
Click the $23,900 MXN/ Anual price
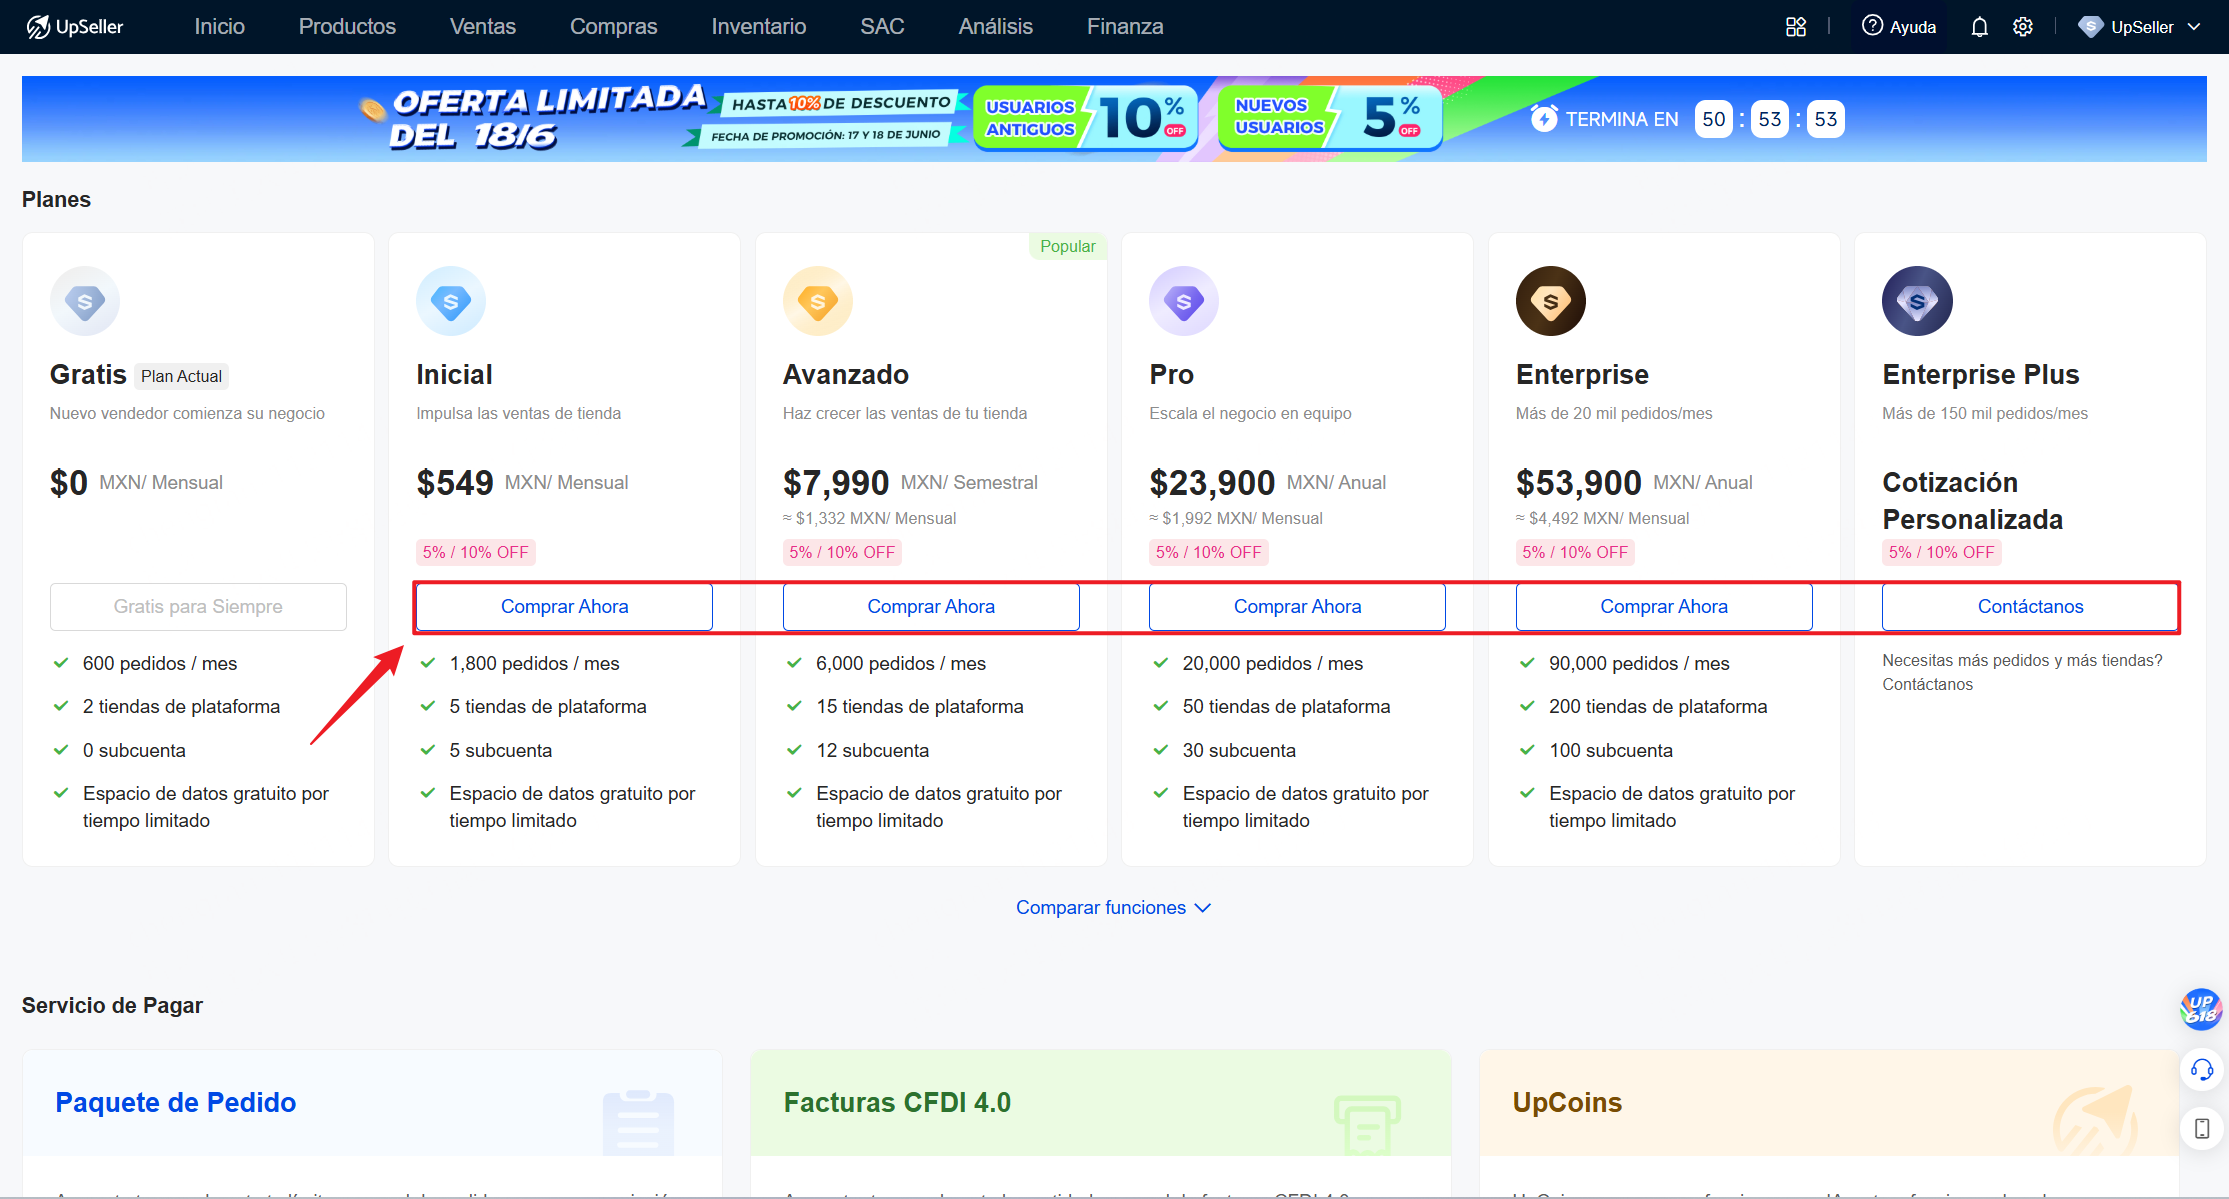coord(1268,483)
